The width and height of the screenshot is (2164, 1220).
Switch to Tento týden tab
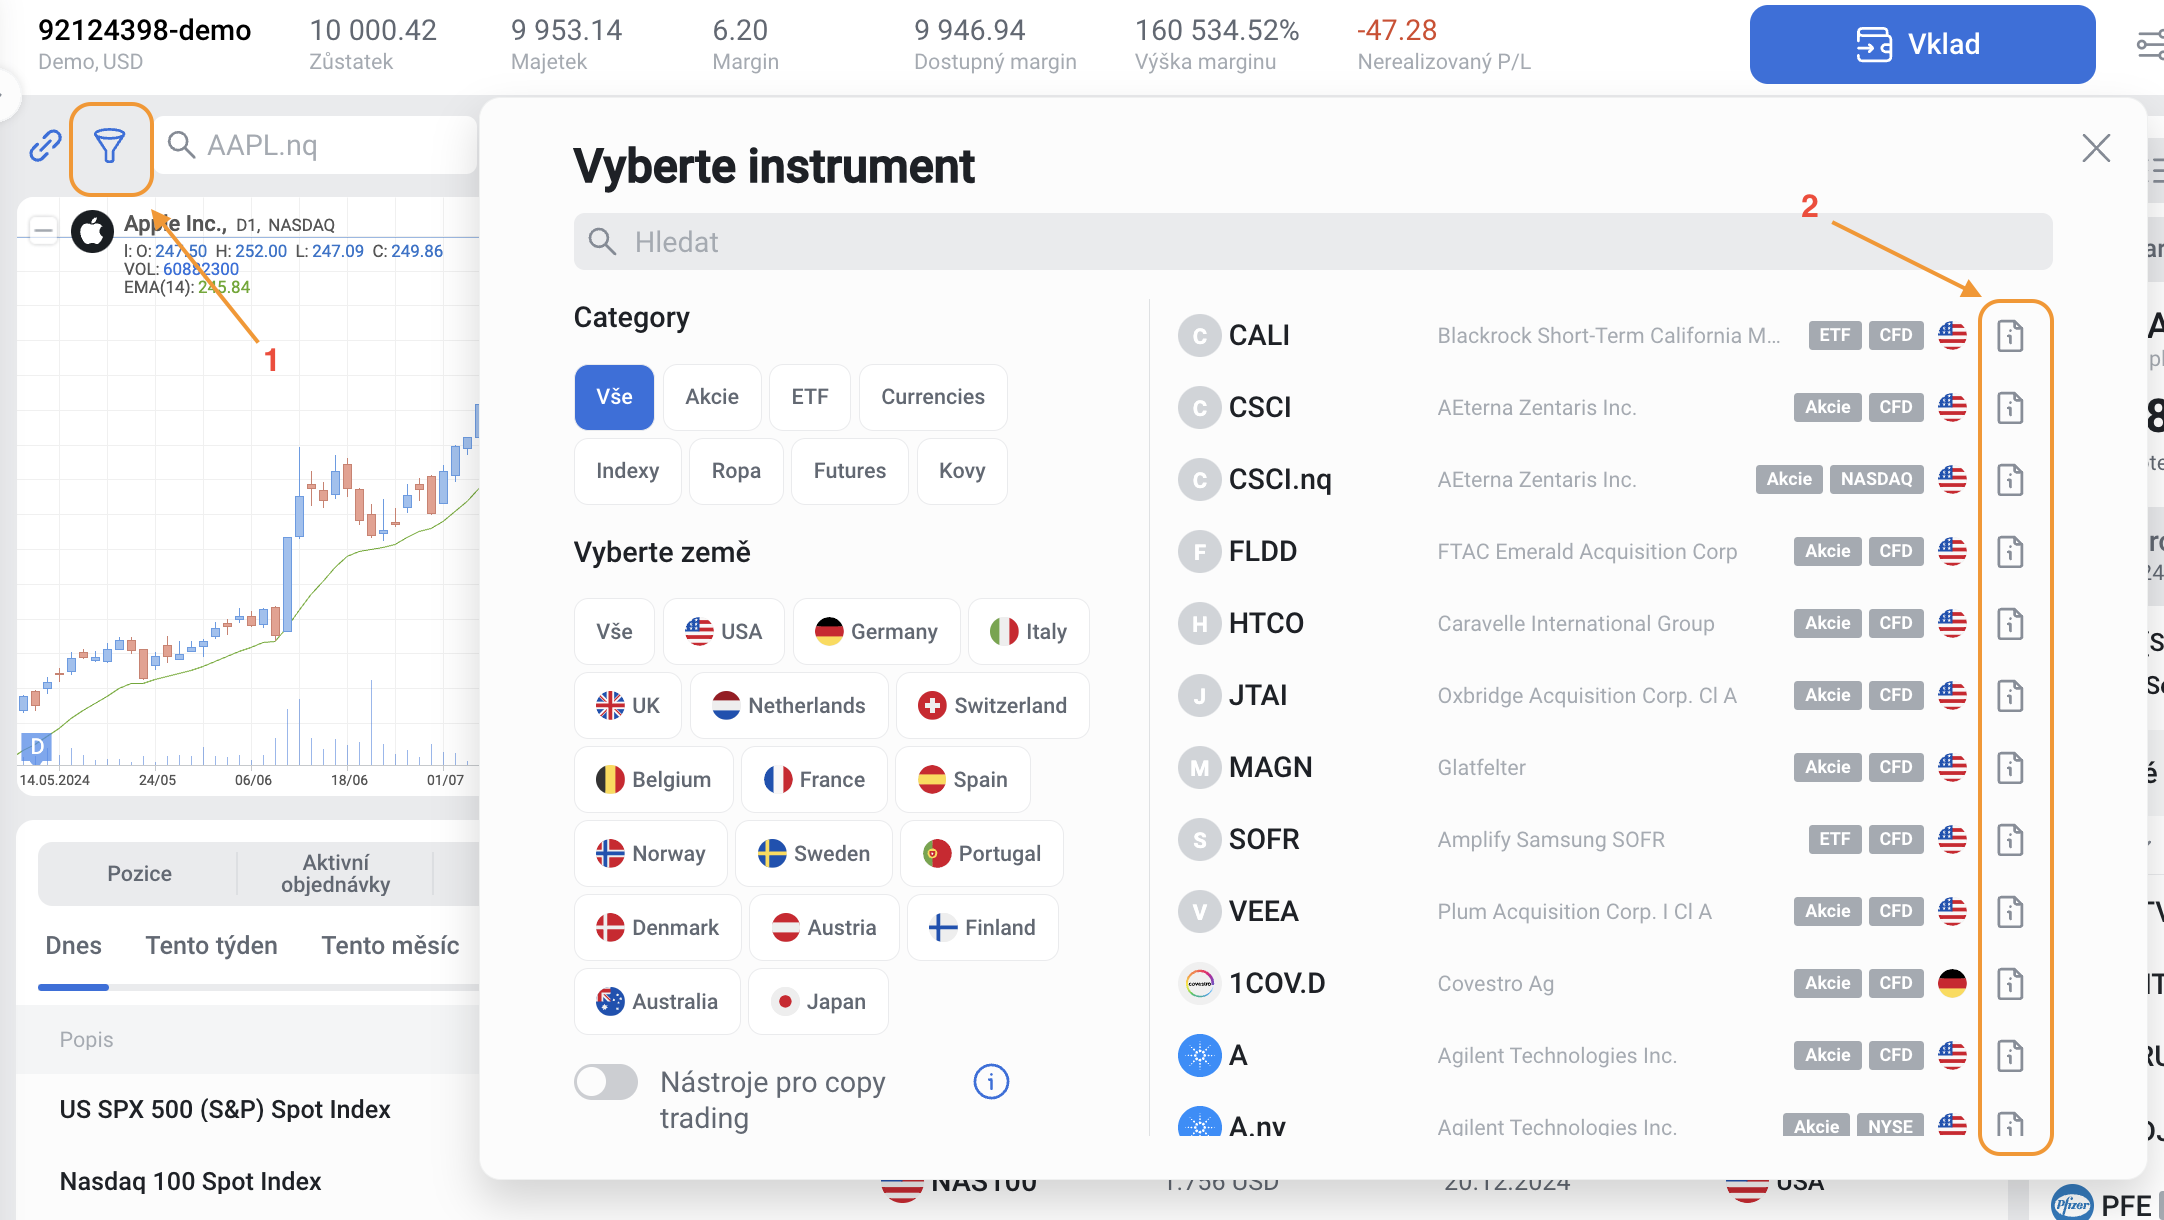(x=211, y=946)
